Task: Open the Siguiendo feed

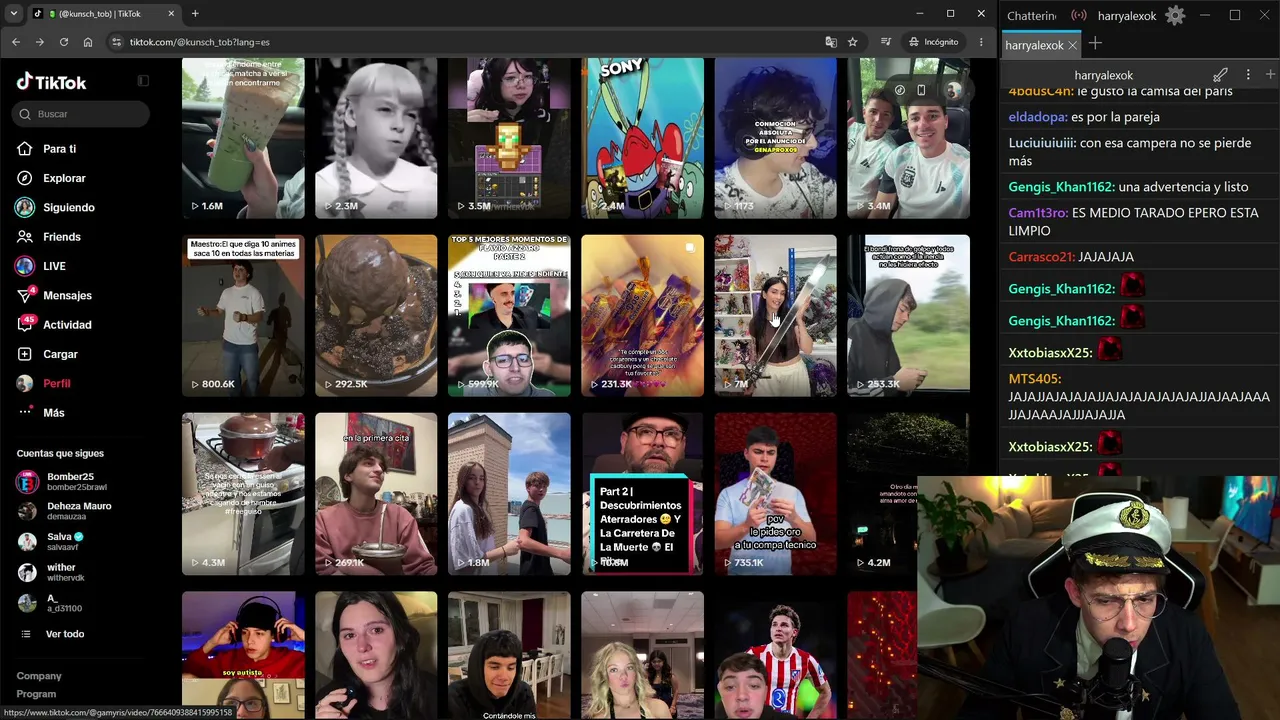Action: tap(68, 208)
